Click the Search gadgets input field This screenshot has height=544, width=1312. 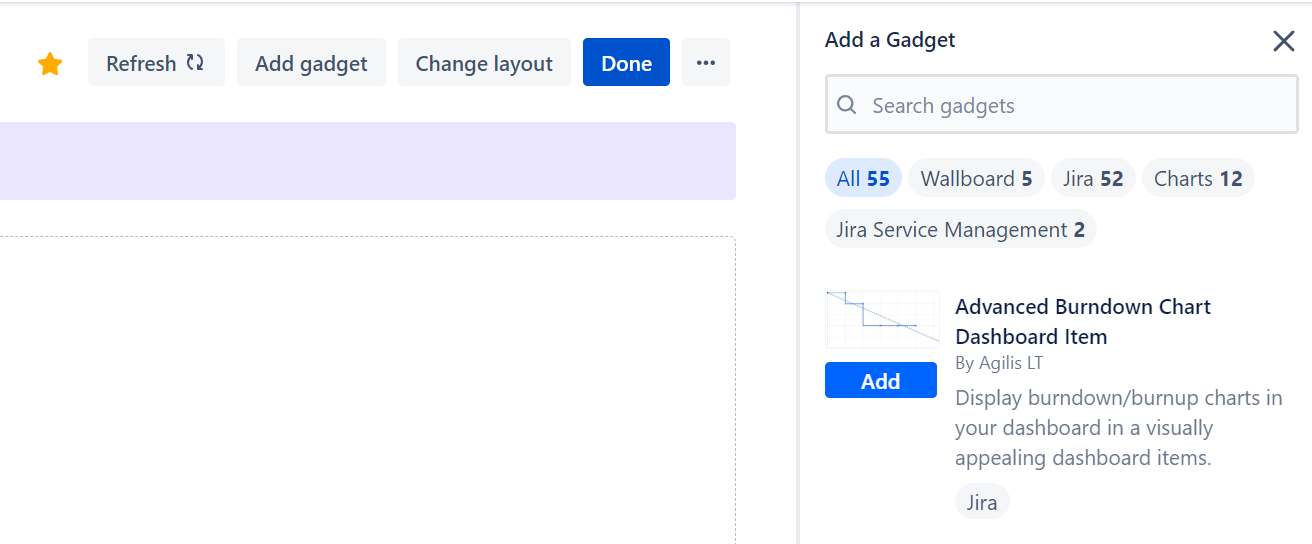click(1070, 105)
